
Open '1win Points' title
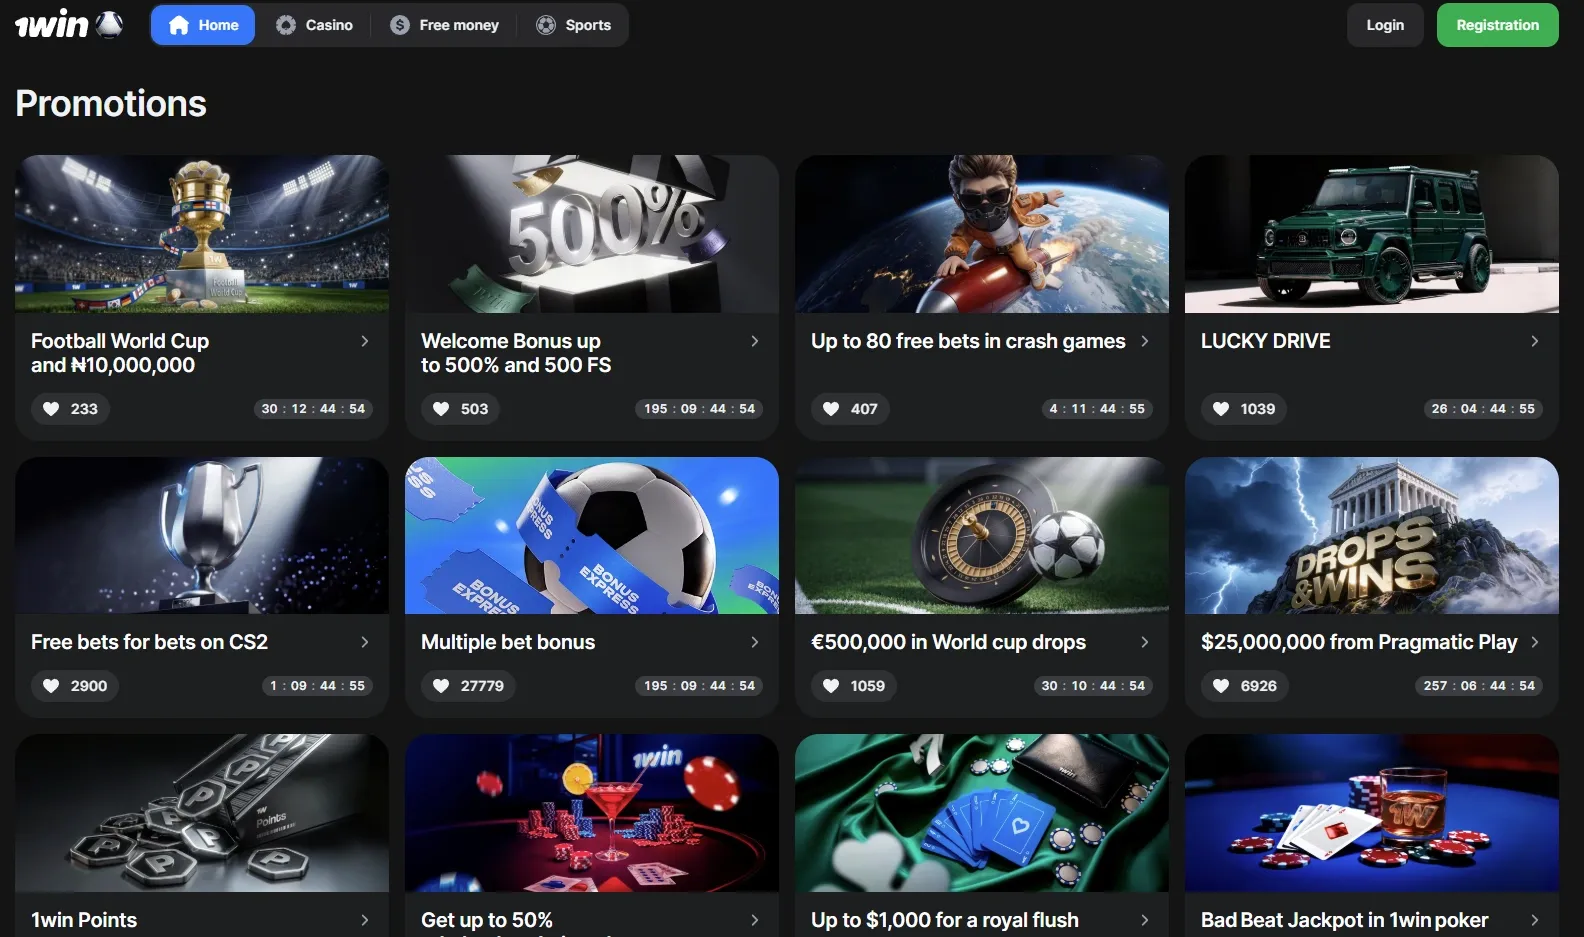tap(84, 920)
